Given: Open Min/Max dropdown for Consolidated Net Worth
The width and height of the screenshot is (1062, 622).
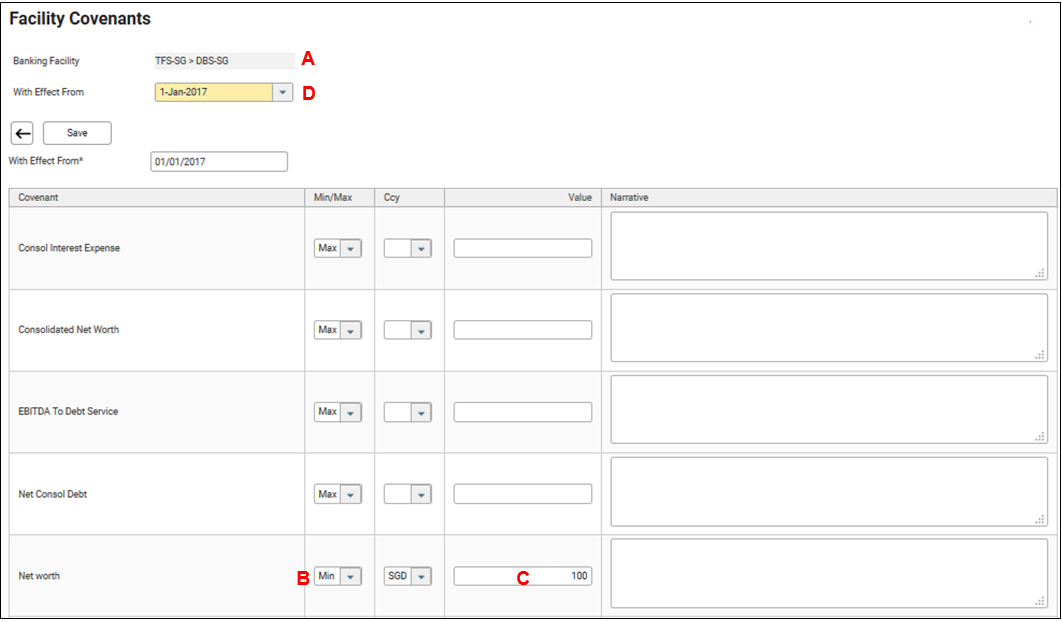Looking at the screenshot, I should click(x=338, y=330).
